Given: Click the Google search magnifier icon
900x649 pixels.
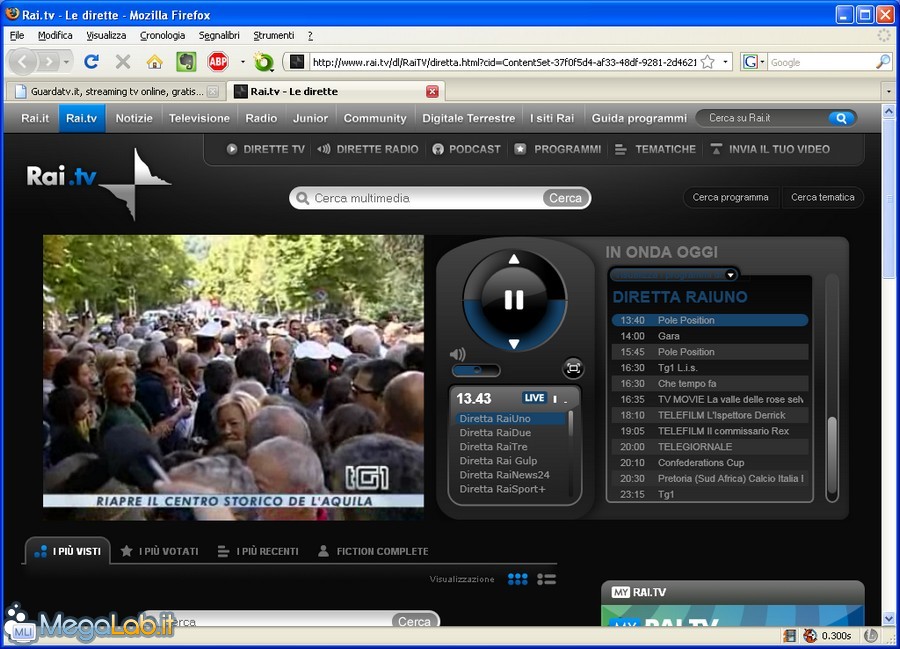Looking at the screenshot, I should click(883, 62).
